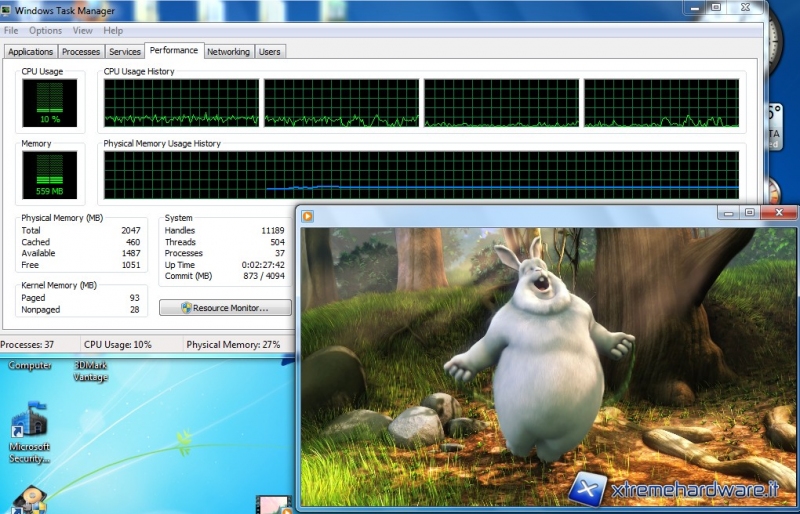Click the video file thumbnail on desktop
This screenshot has height=514, width=800.
[270, 504]
